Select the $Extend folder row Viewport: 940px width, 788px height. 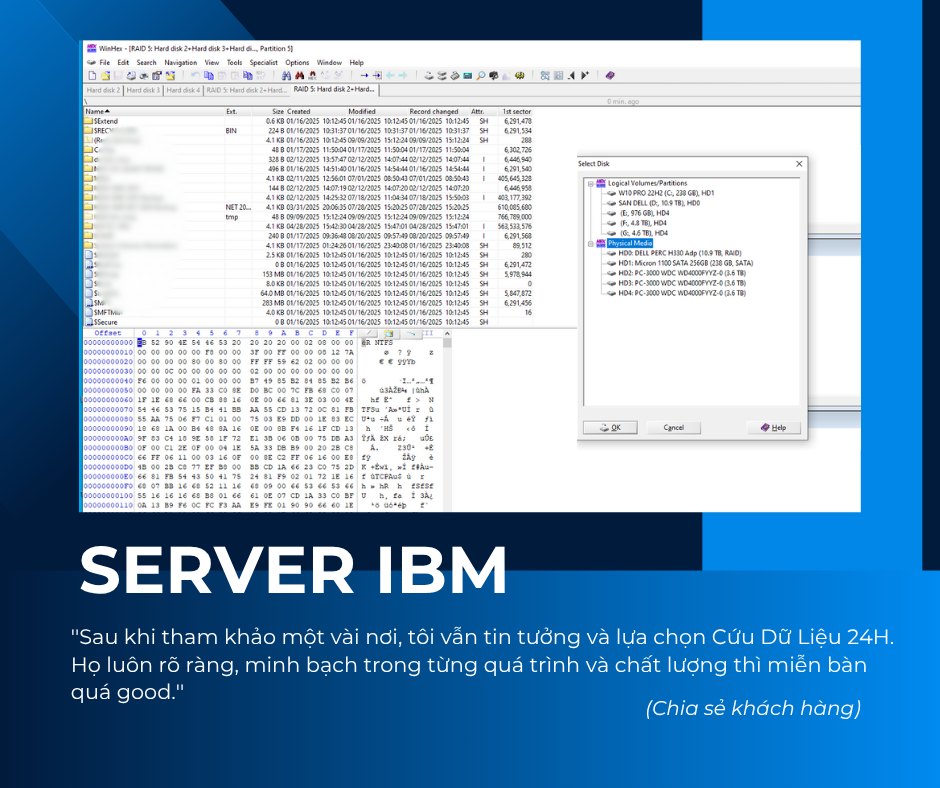click(308, 121)
